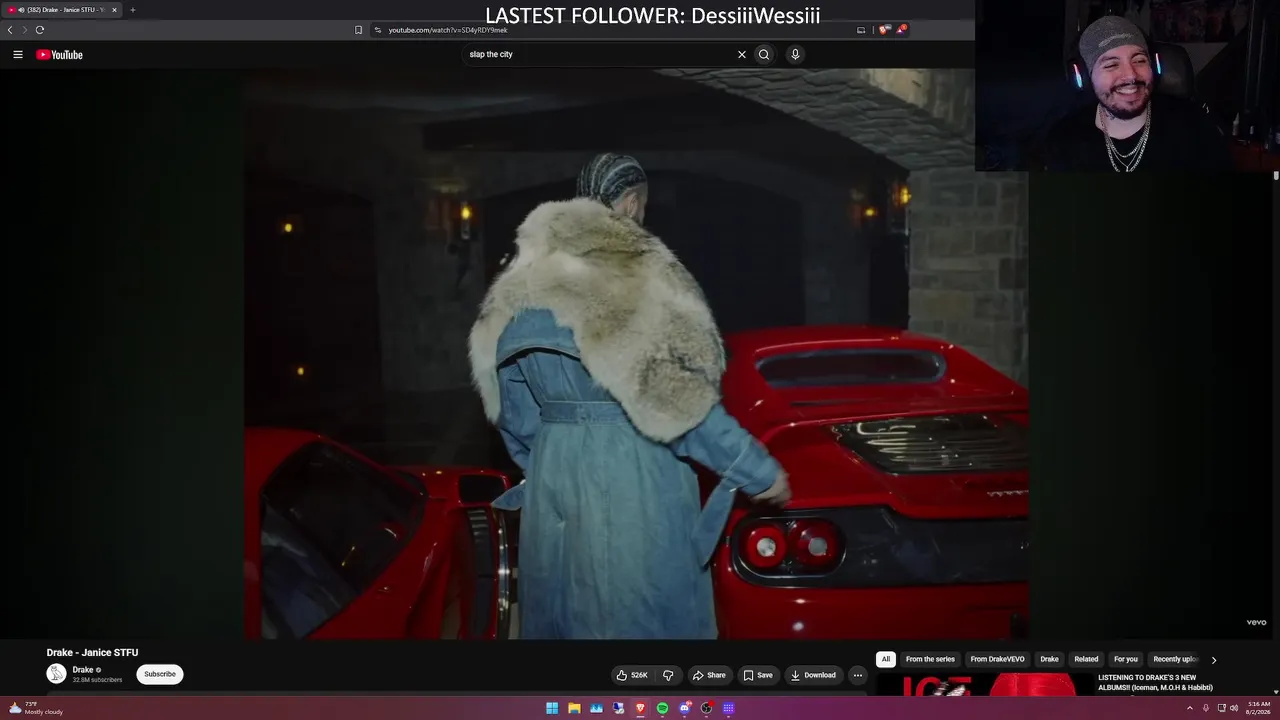This screenshot has height=720, width=1280.
Task: Open 'LISTENING TO DRAKE'S 3 NEW ALBUMS' video title
Action: click(1157, 682)
